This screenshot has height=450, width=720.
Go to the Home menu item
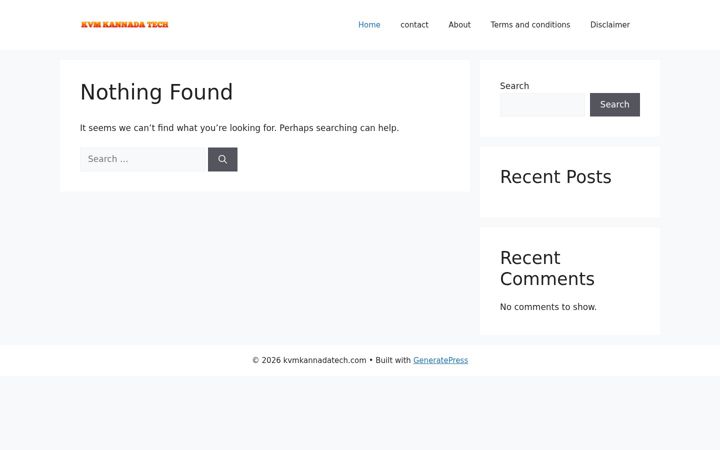pos(369,25)
